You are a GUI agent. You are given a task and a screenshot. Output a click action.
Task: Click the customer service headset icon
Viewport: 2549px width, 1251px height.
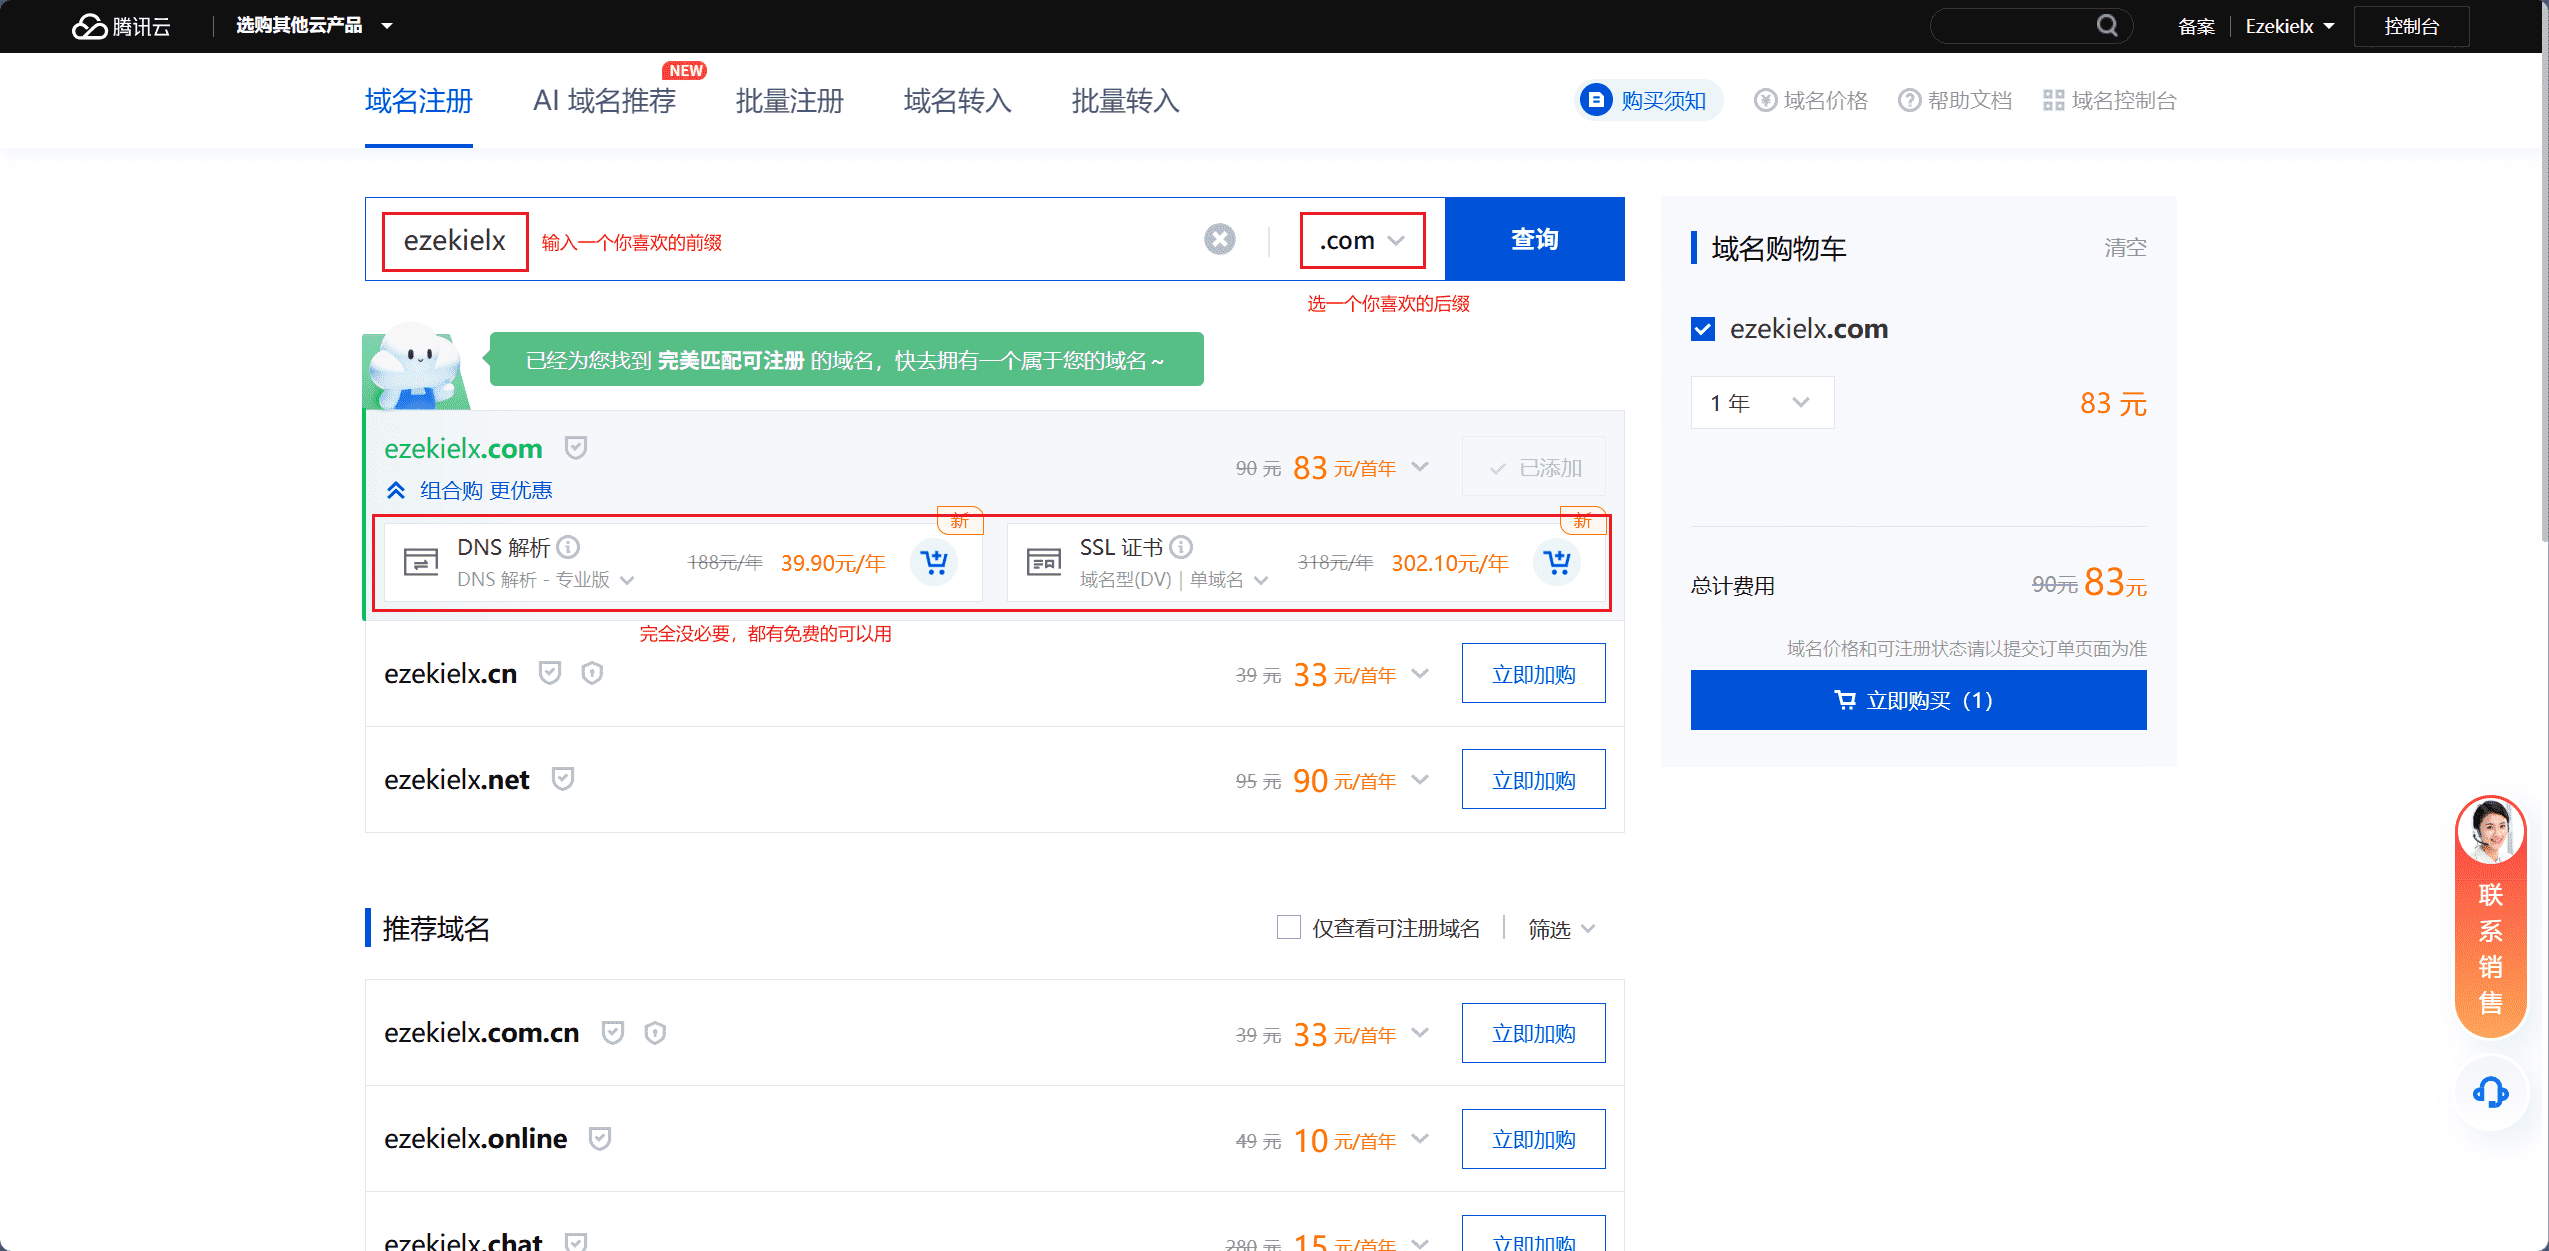pyautogui.click(x=2490, y=1092)
